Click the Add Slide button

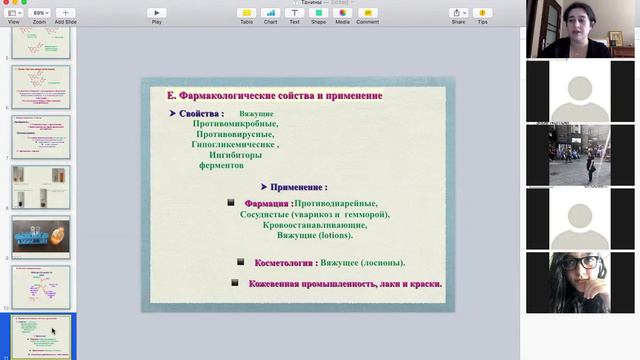click(x=65, y=13)
